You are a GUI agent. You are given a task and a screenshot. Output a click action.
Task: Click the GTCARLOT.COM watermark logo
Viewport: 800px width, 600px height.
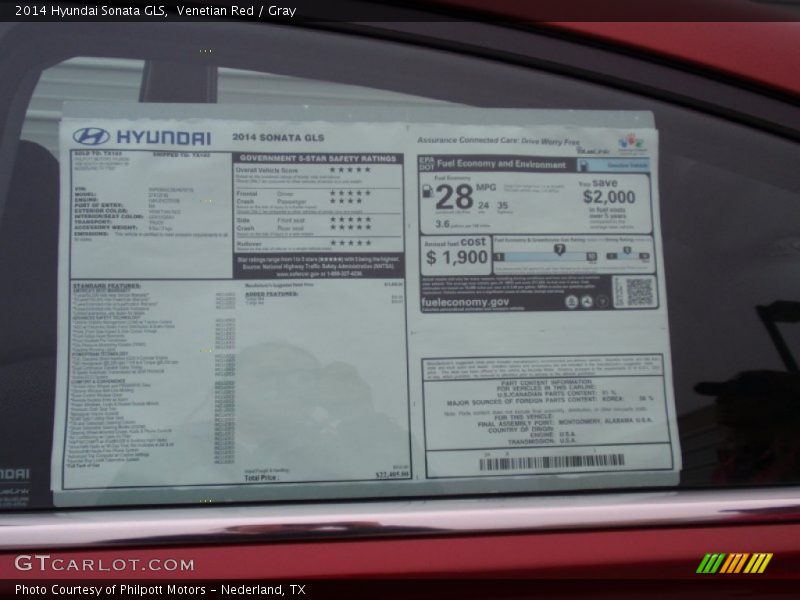click(104, 564)
